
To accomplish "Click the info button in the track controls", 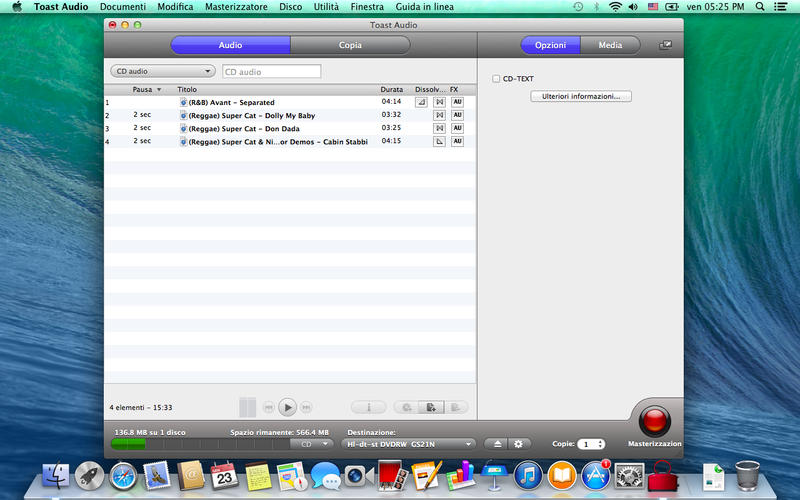I will (368, 407).
